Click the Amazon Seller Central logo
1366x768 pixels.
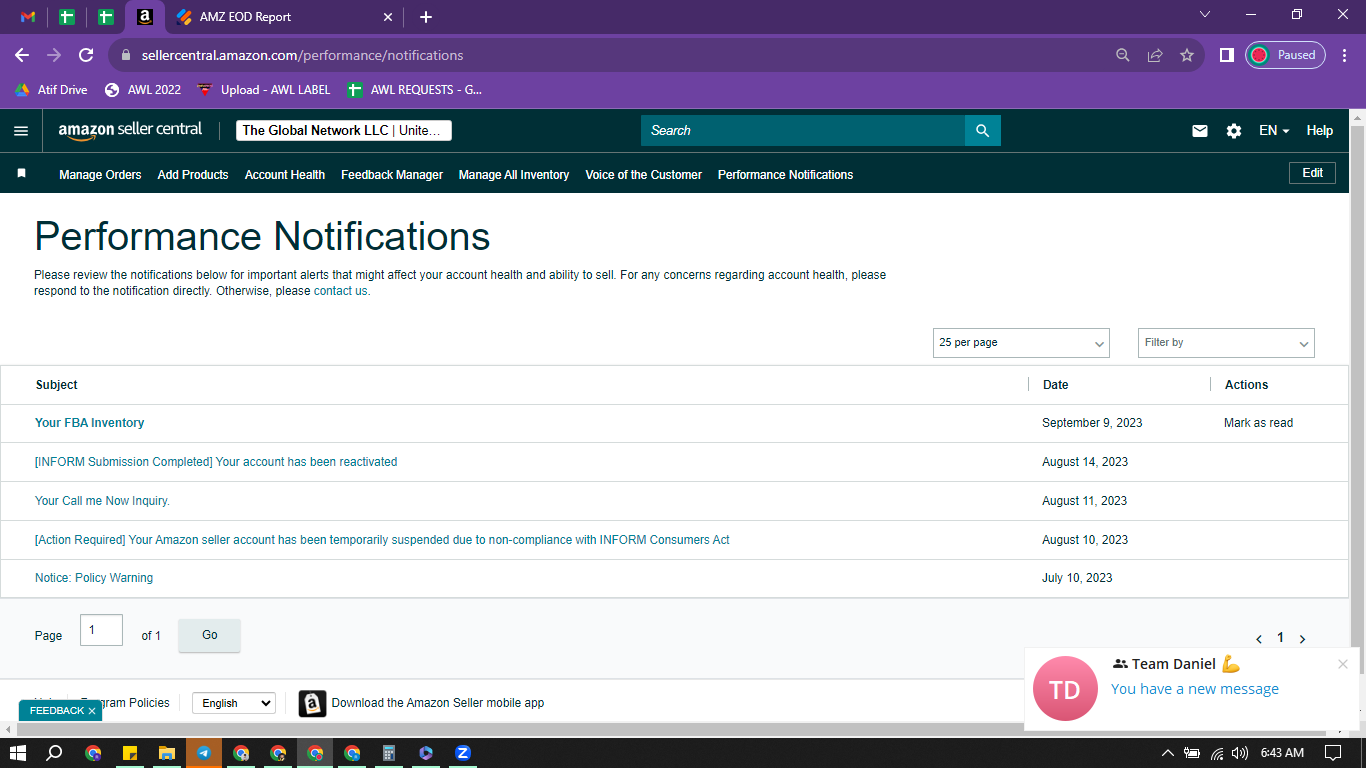point(130,131)
